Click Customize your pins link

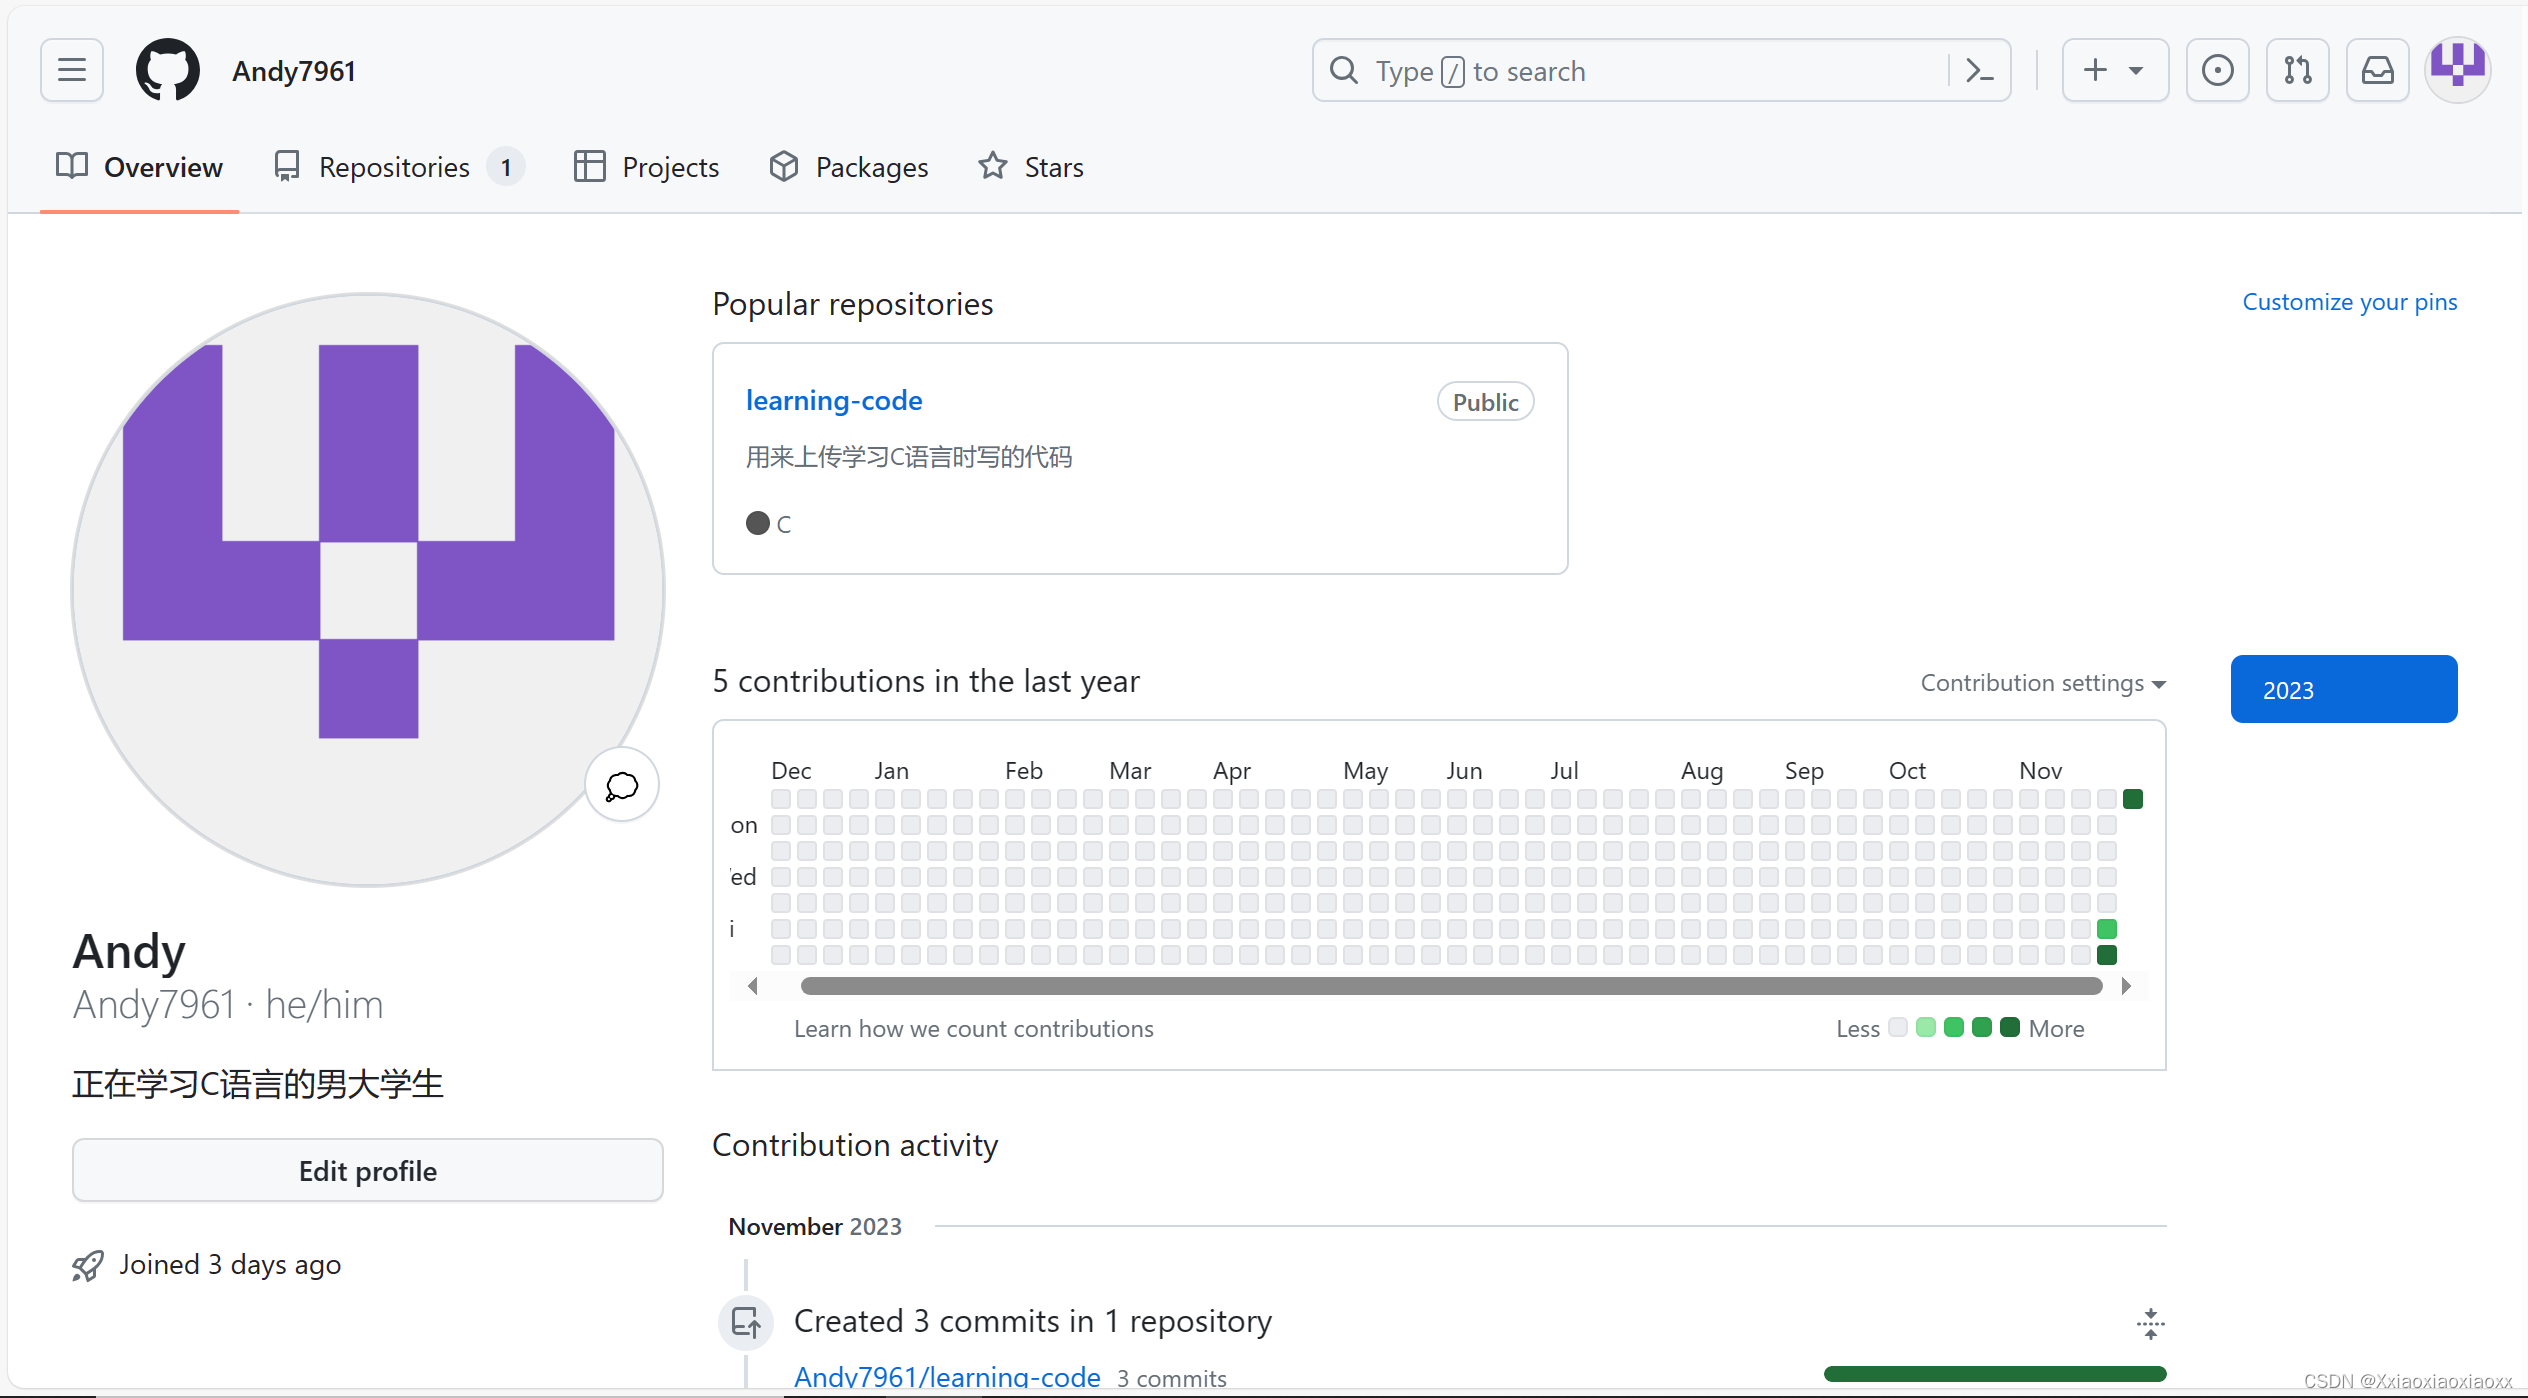[x=2349, y=302]
